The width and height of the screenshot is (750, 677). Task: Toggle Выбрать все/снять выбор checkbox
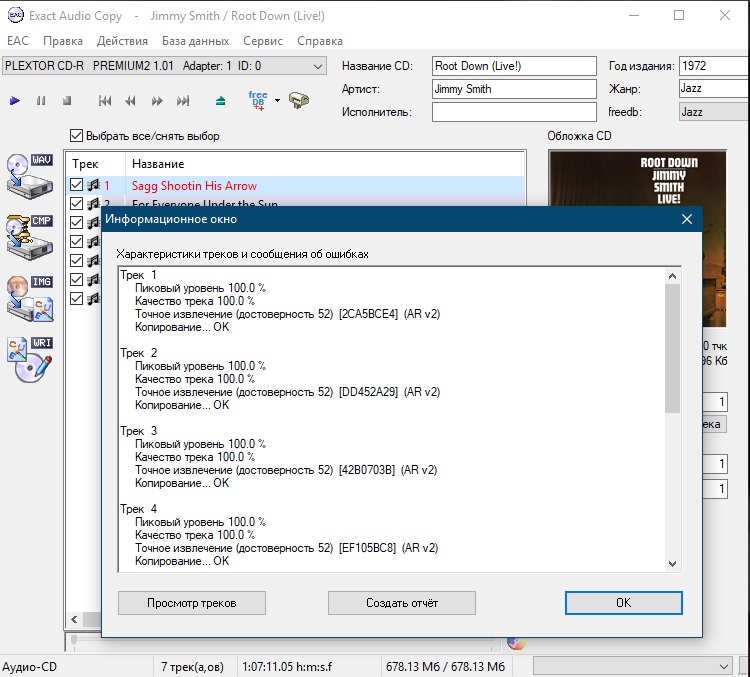(x=76, y=135)
